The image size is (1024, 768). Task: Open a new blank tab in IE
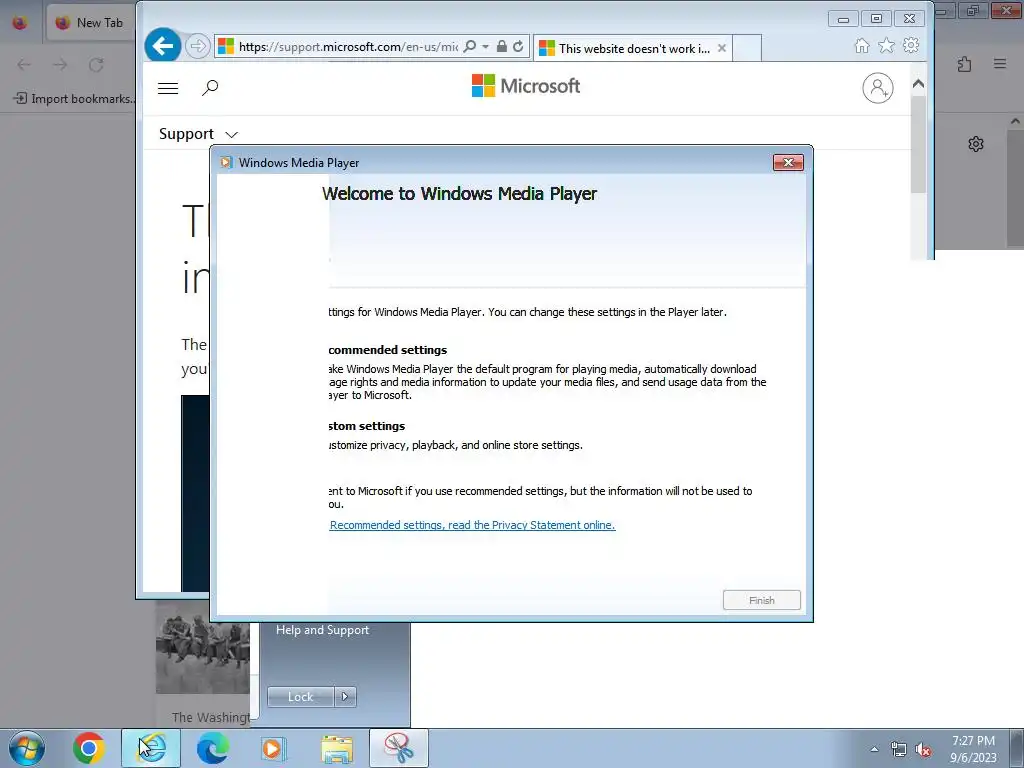pyautogui.click(x=747, y=48)
